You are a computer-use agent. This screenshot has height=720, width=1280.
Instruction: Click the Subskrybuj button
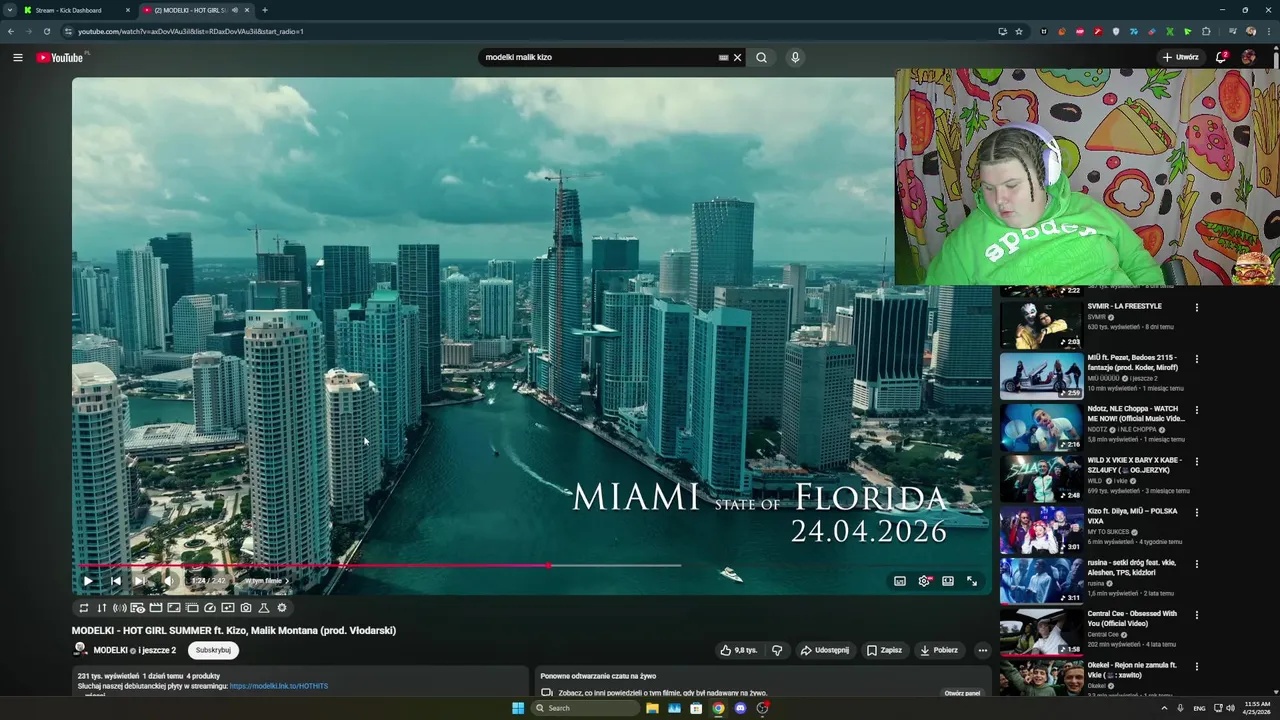coord(213,650)
